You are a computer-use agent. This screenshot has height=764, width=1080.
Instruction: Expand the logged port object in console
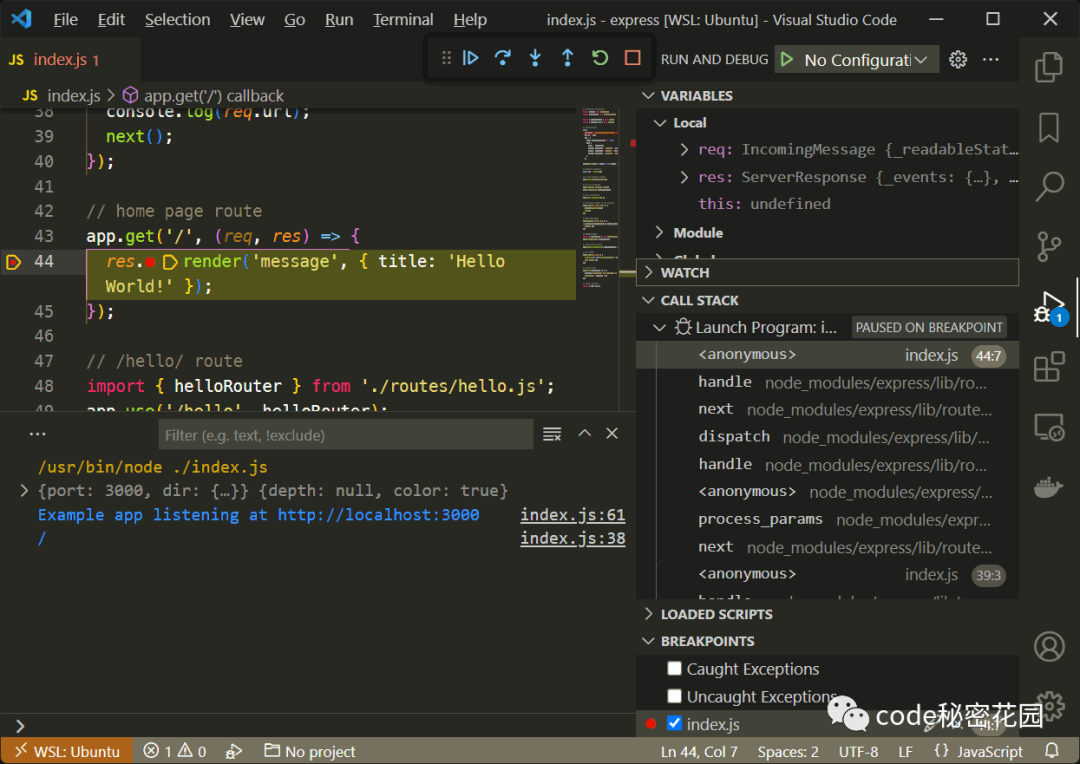pos(24,491)
